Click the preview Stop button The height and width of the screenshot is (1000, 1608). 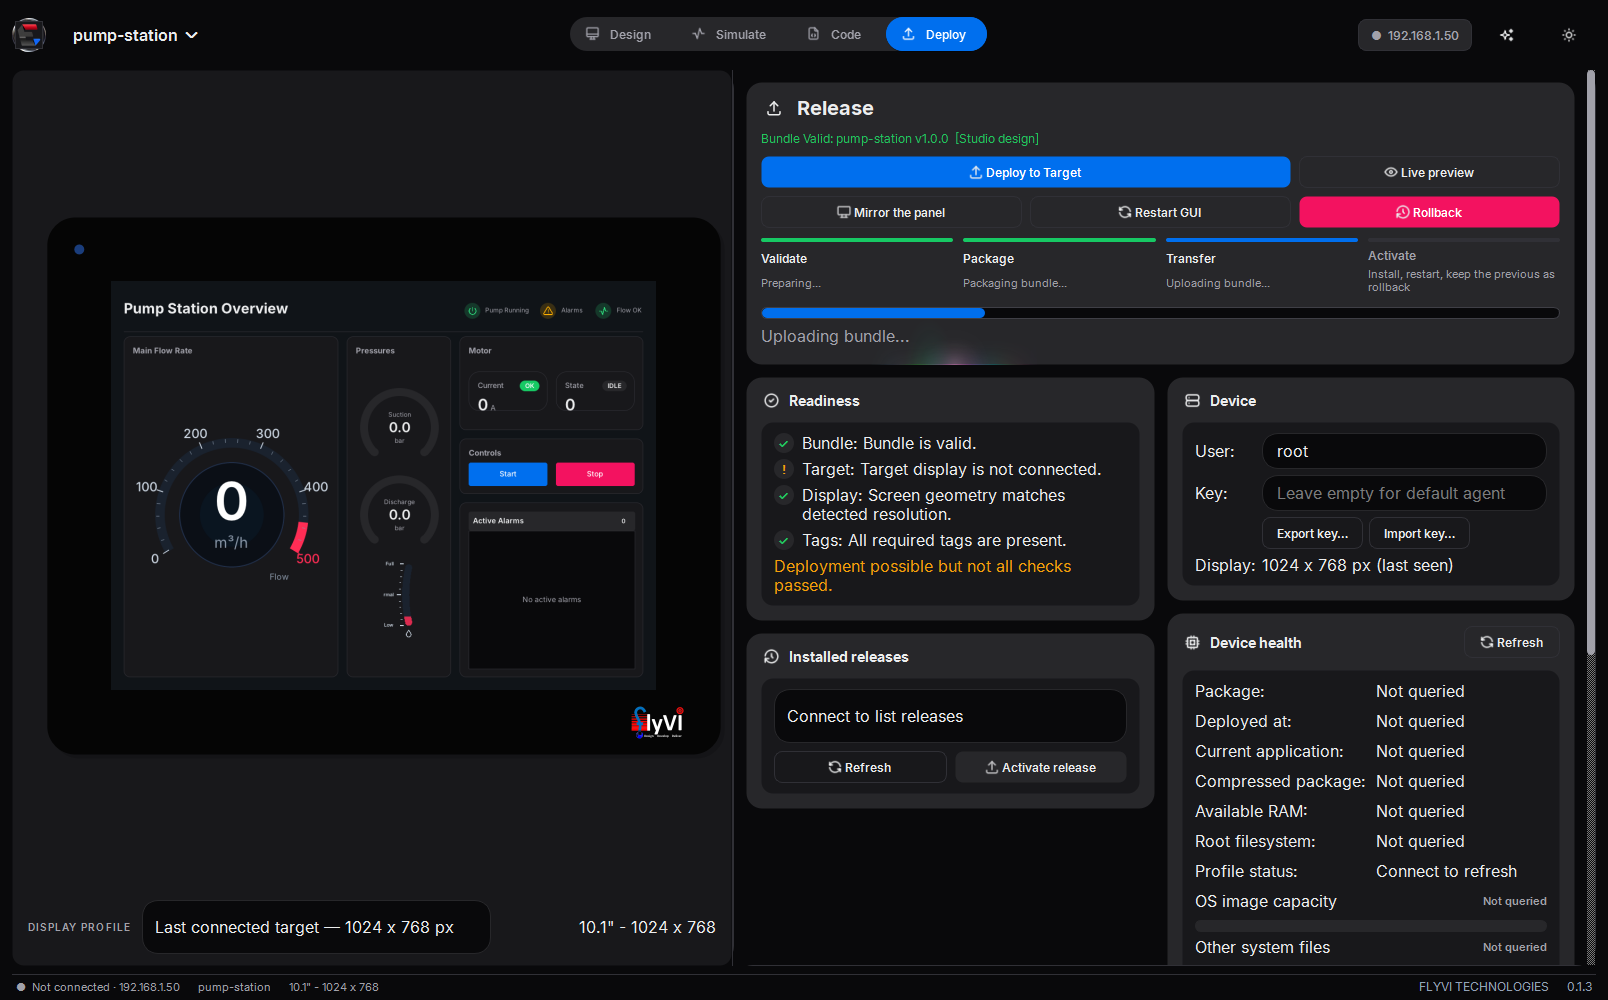(595, 474)
